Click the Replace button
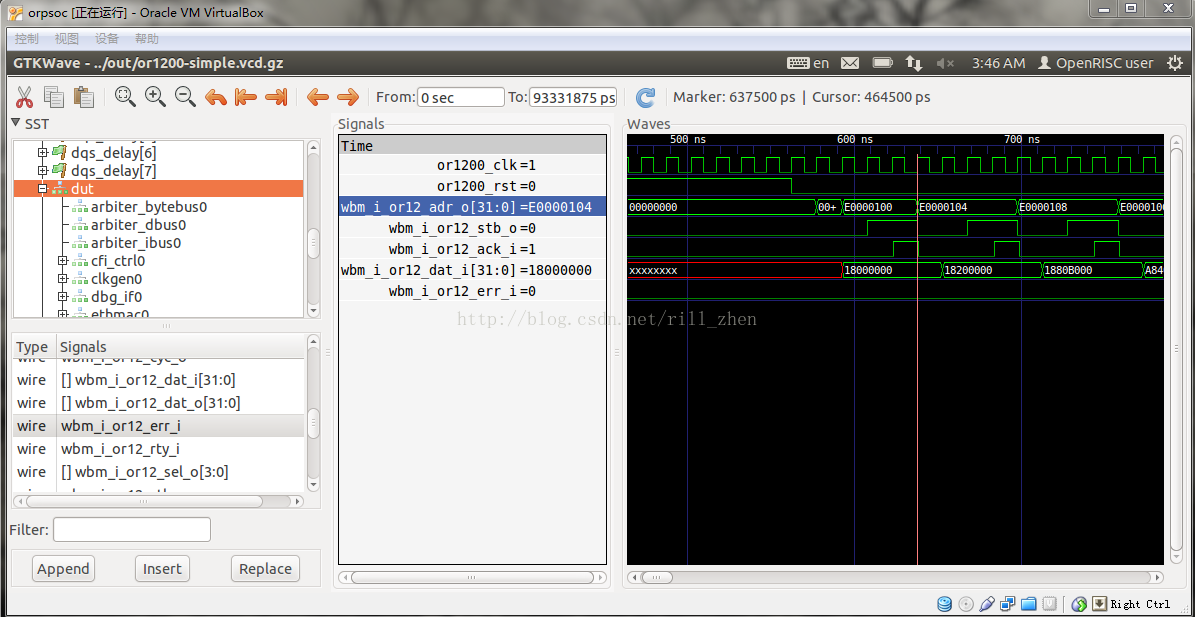Viewport: 1195px width, 617px height. coord(265,568)
